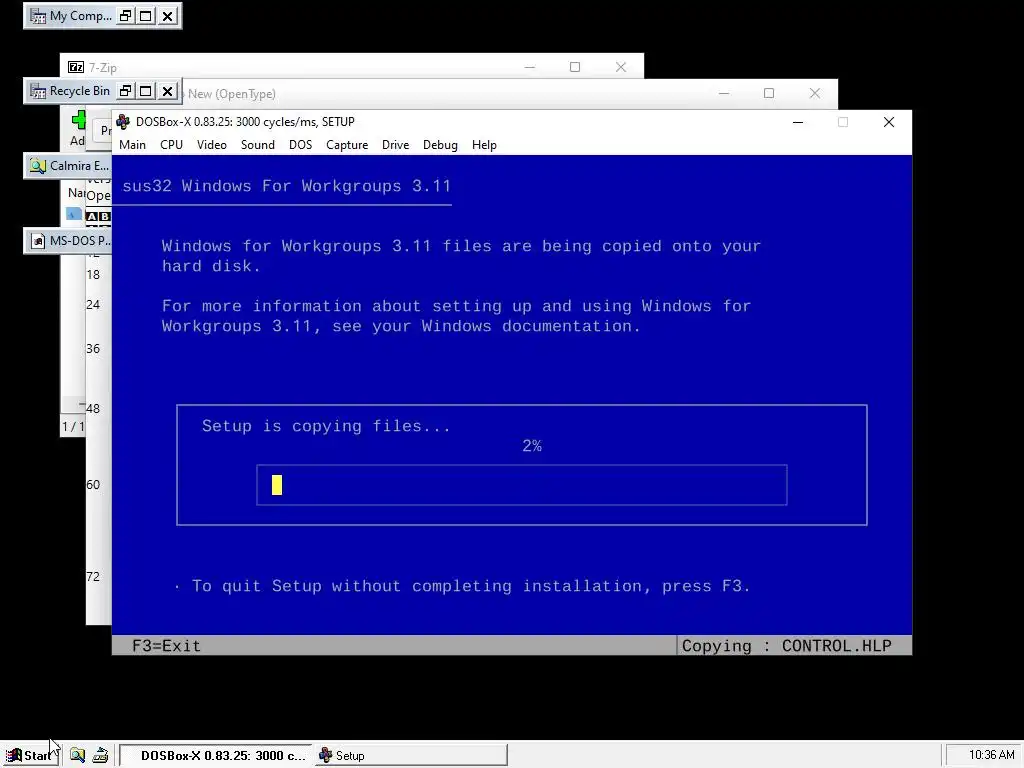Click the 72 font size label
Screen dimensions: 1024x768
pyautogui.click(x=93, y=577)
